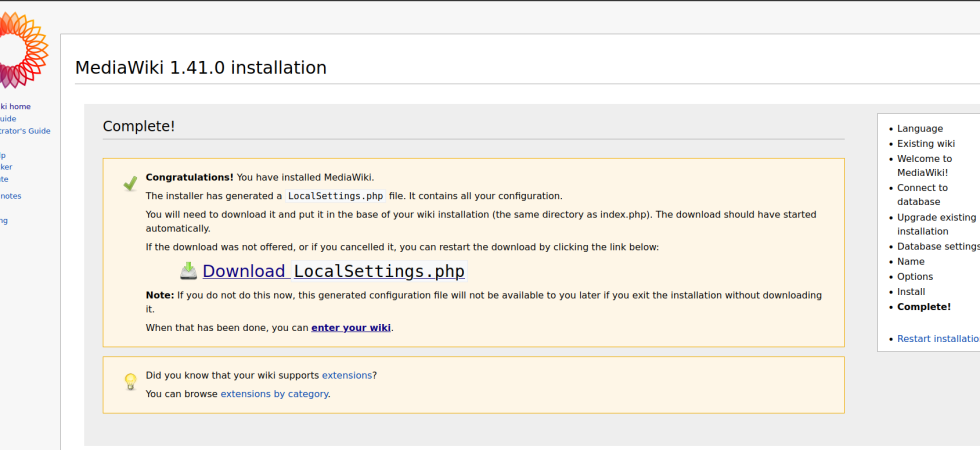Select the 'Connect to database' step
This screenshot has height=450, width=980.
pos(922,194)
